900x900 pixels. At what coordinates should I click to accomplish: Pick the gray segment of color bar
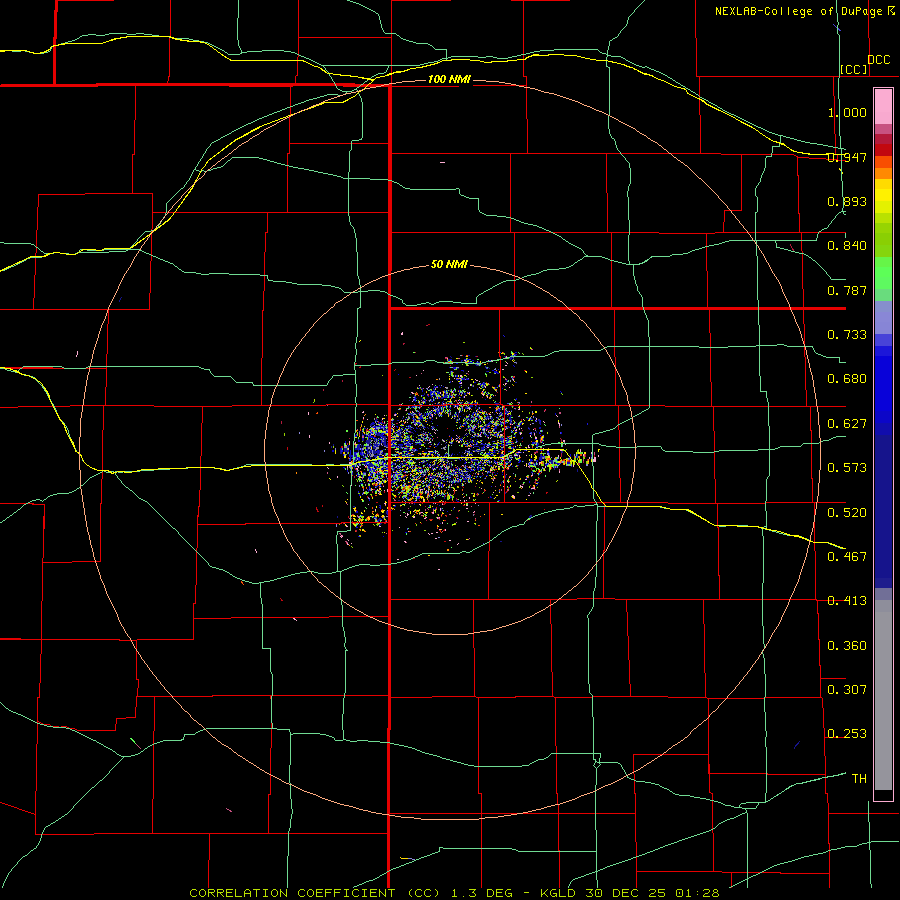[883, 695]
